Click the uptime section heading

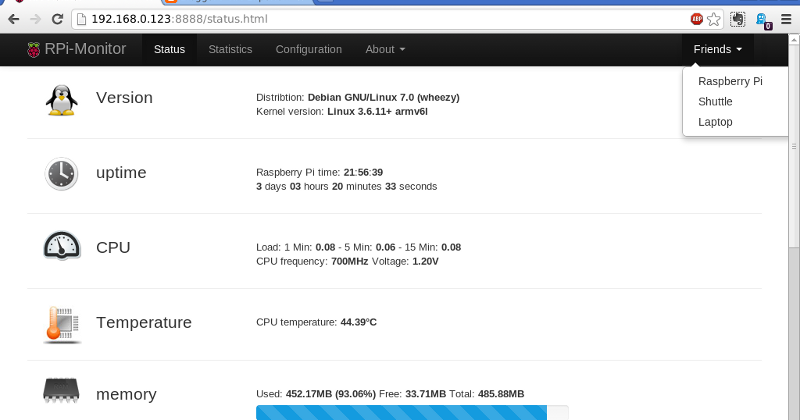[x=121, y=173]
